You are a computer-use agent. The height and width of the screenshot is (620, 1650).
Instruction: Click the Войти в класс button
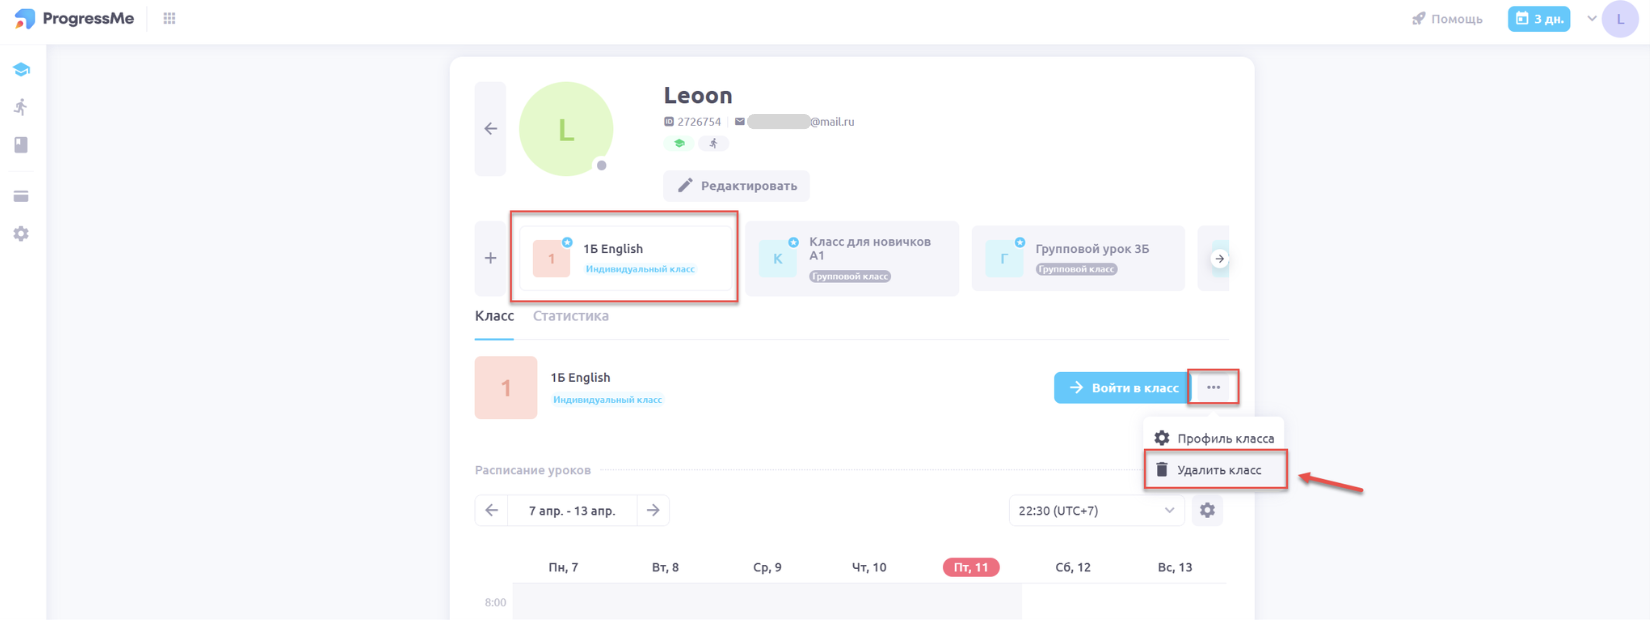(1122, 387)
